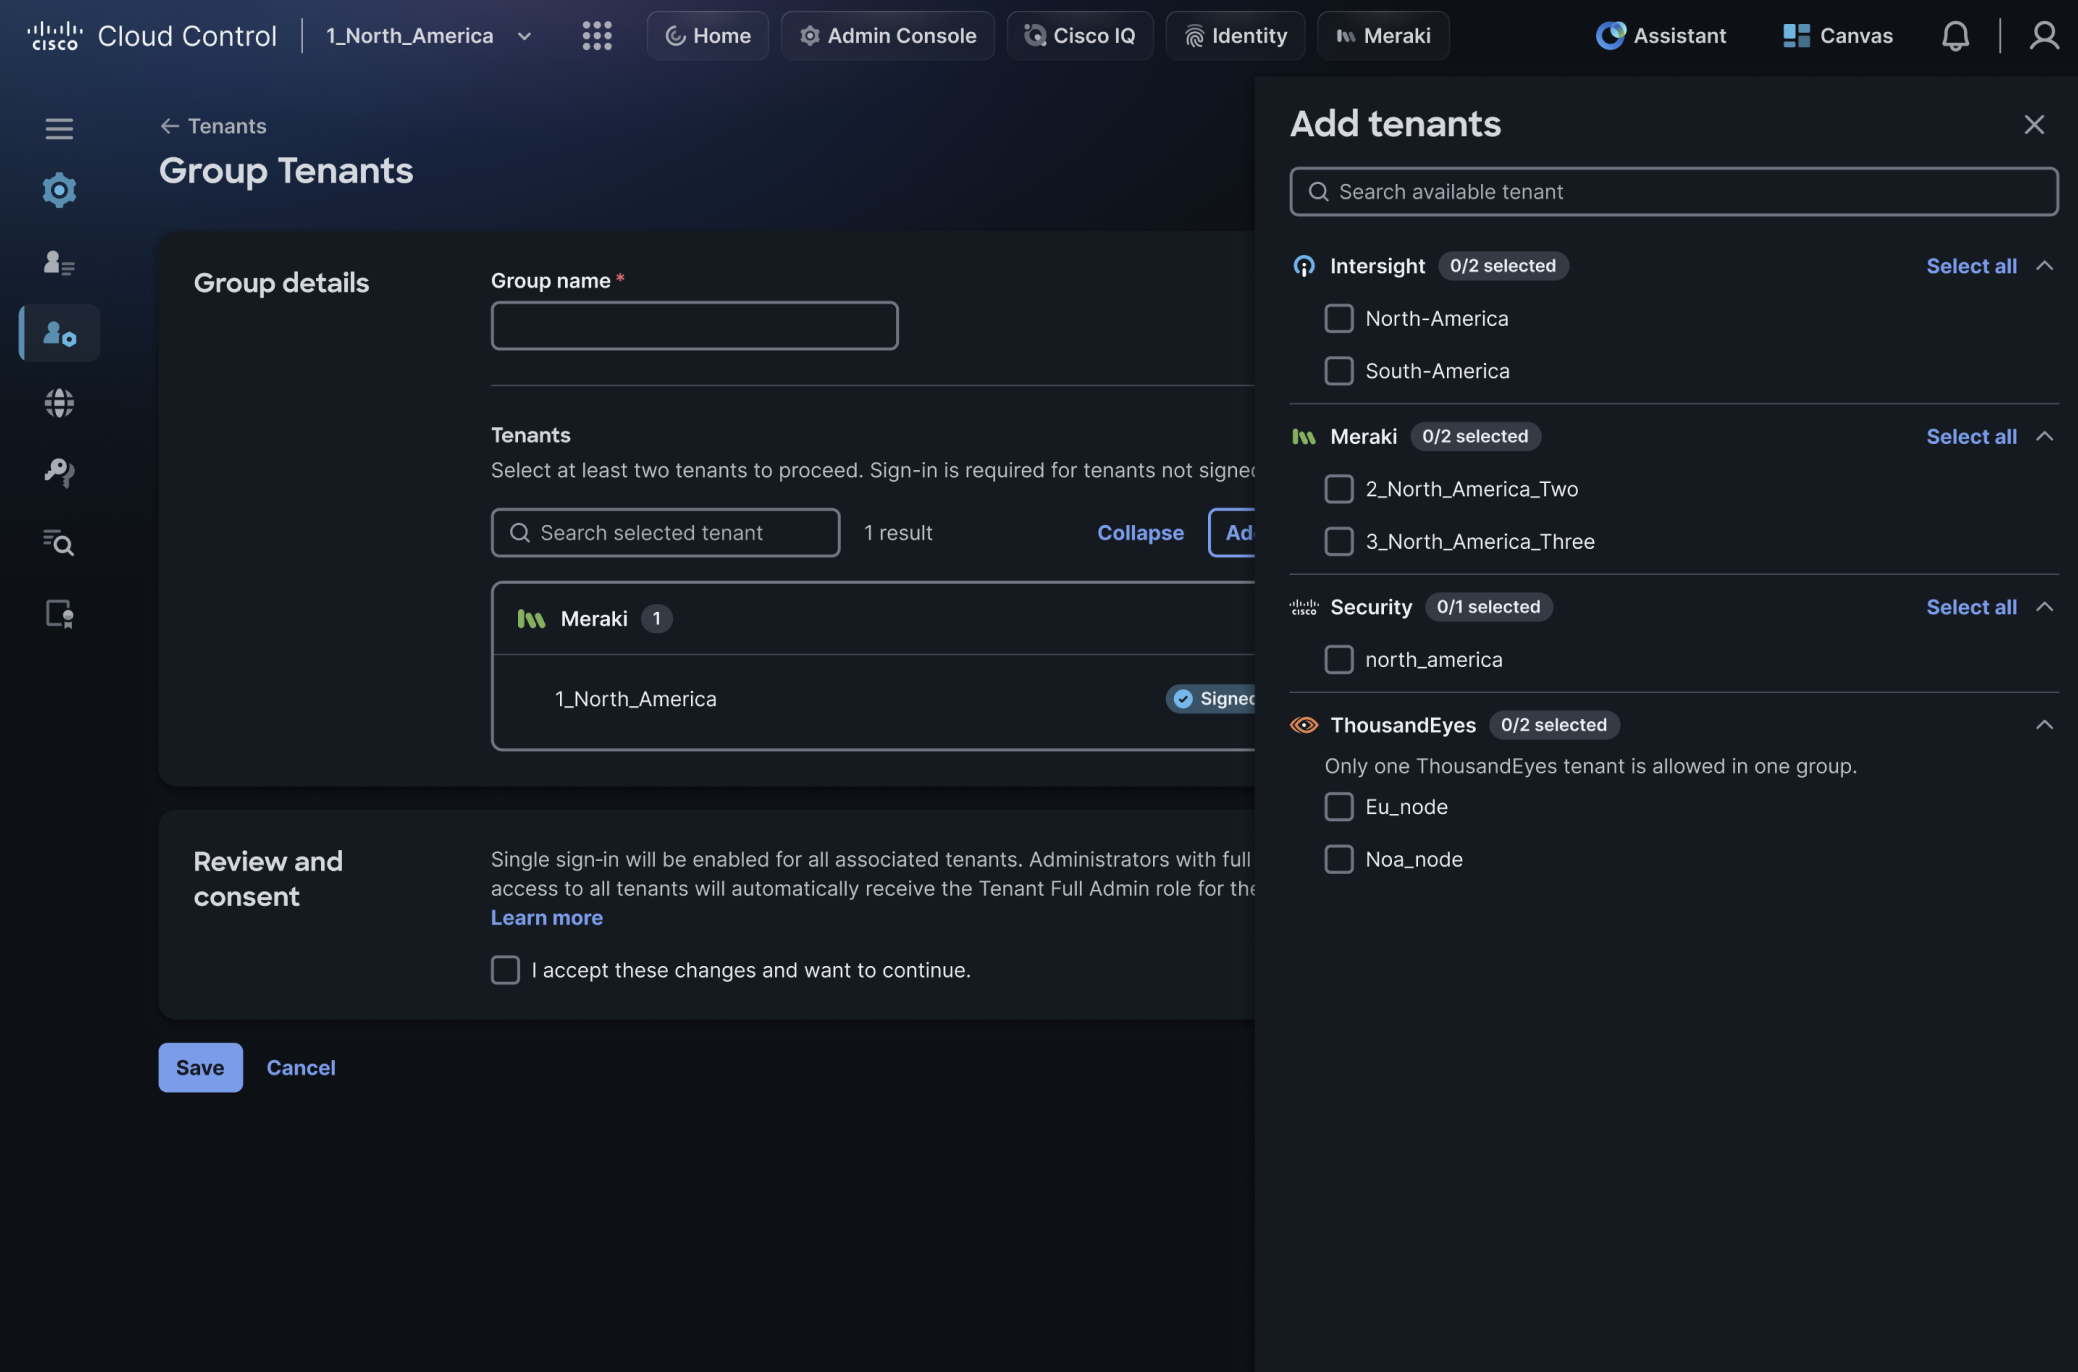Open the user list icon in sidebar

(x=59, y=262)
